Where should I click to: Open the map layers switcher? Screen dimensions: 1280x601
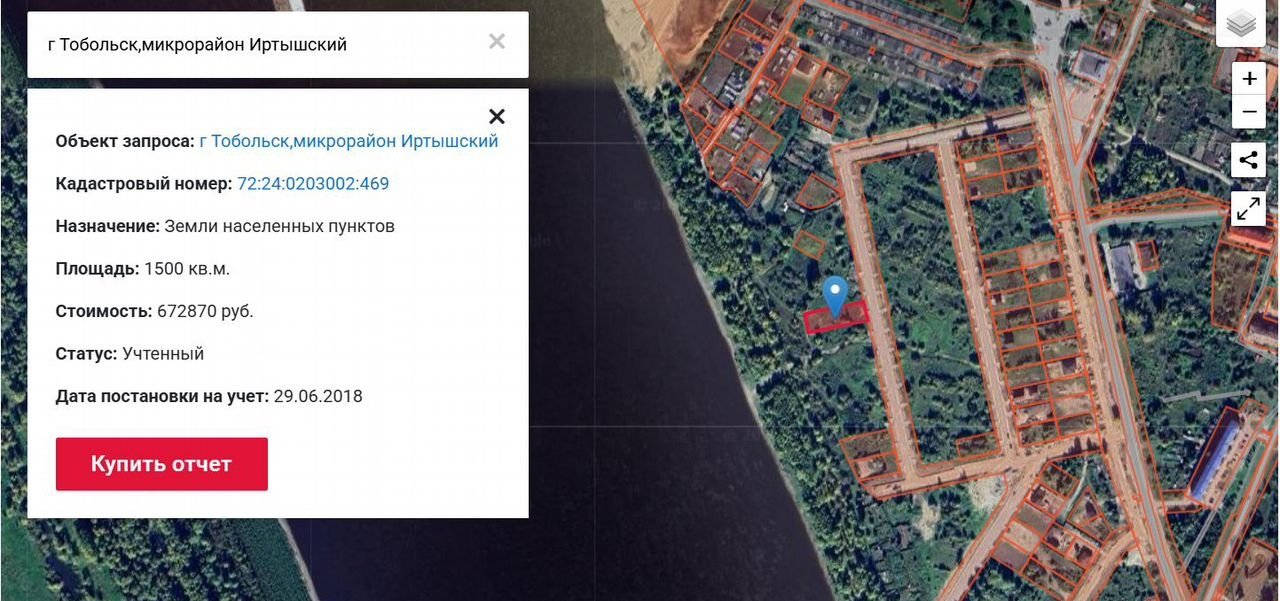(1241, 24)
